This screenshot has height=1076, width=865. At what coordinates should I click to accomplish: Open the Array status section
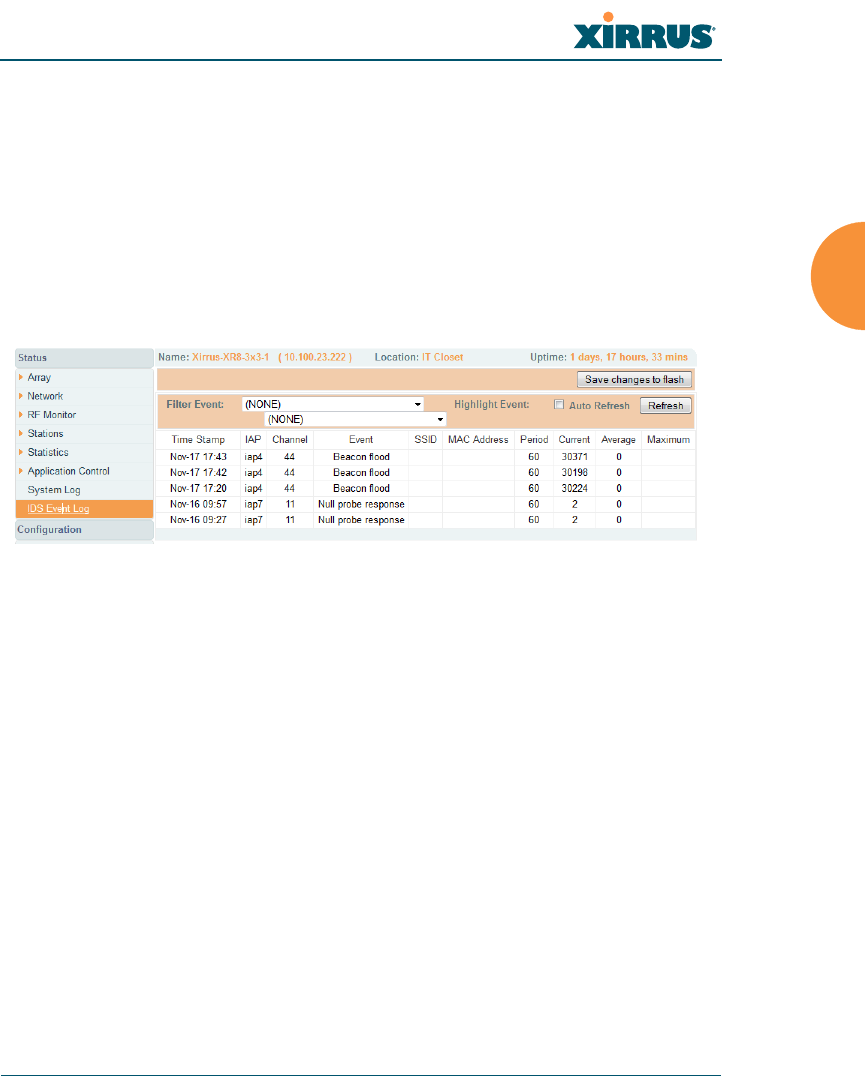(x=39, y=377)
